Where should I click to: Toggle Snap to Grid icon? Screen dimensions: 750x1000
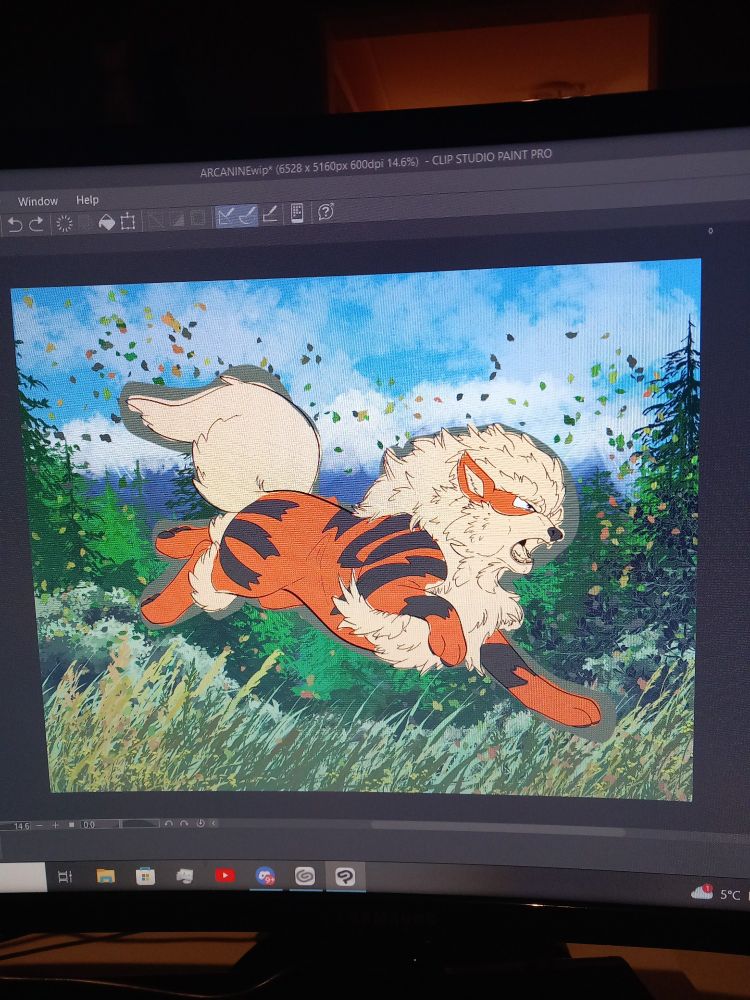(x=270, y=214)
